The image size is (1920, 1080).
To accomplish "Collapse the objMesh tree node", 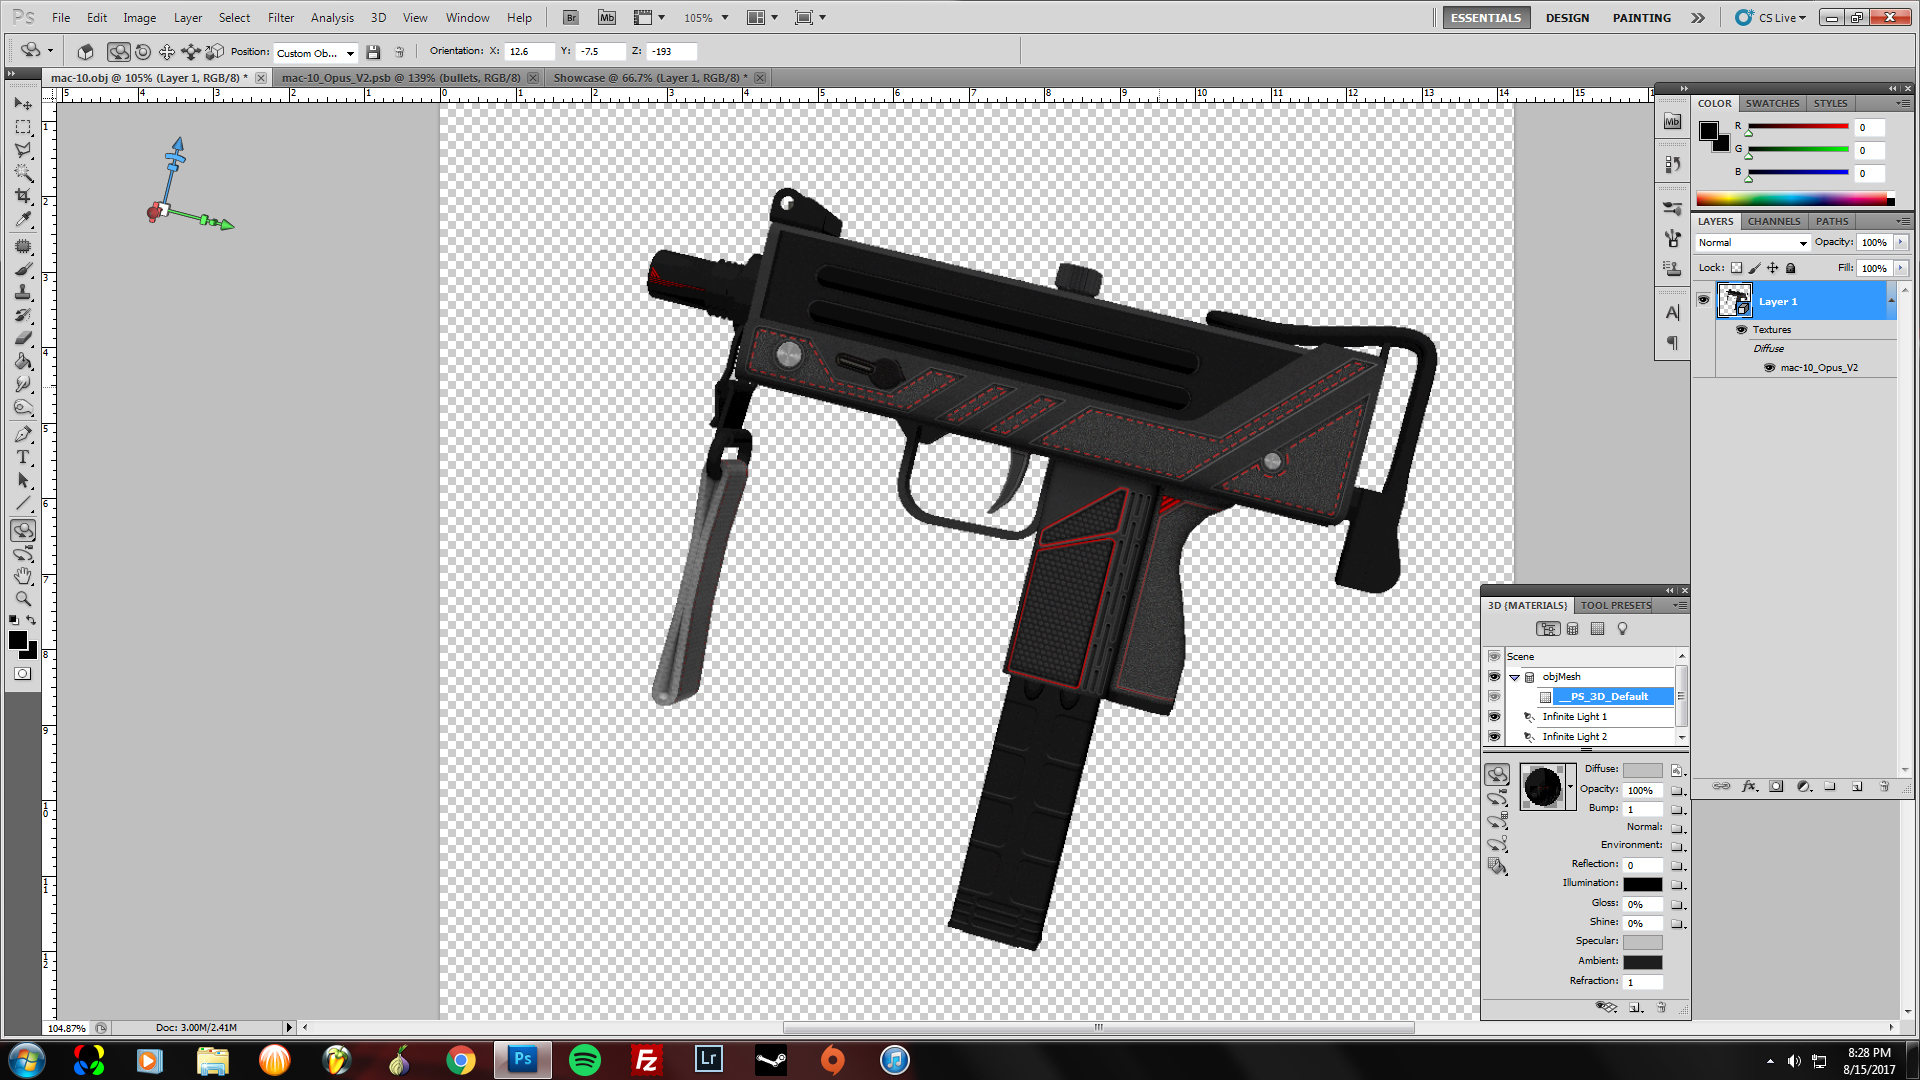I will click(x=1514, y=677).
